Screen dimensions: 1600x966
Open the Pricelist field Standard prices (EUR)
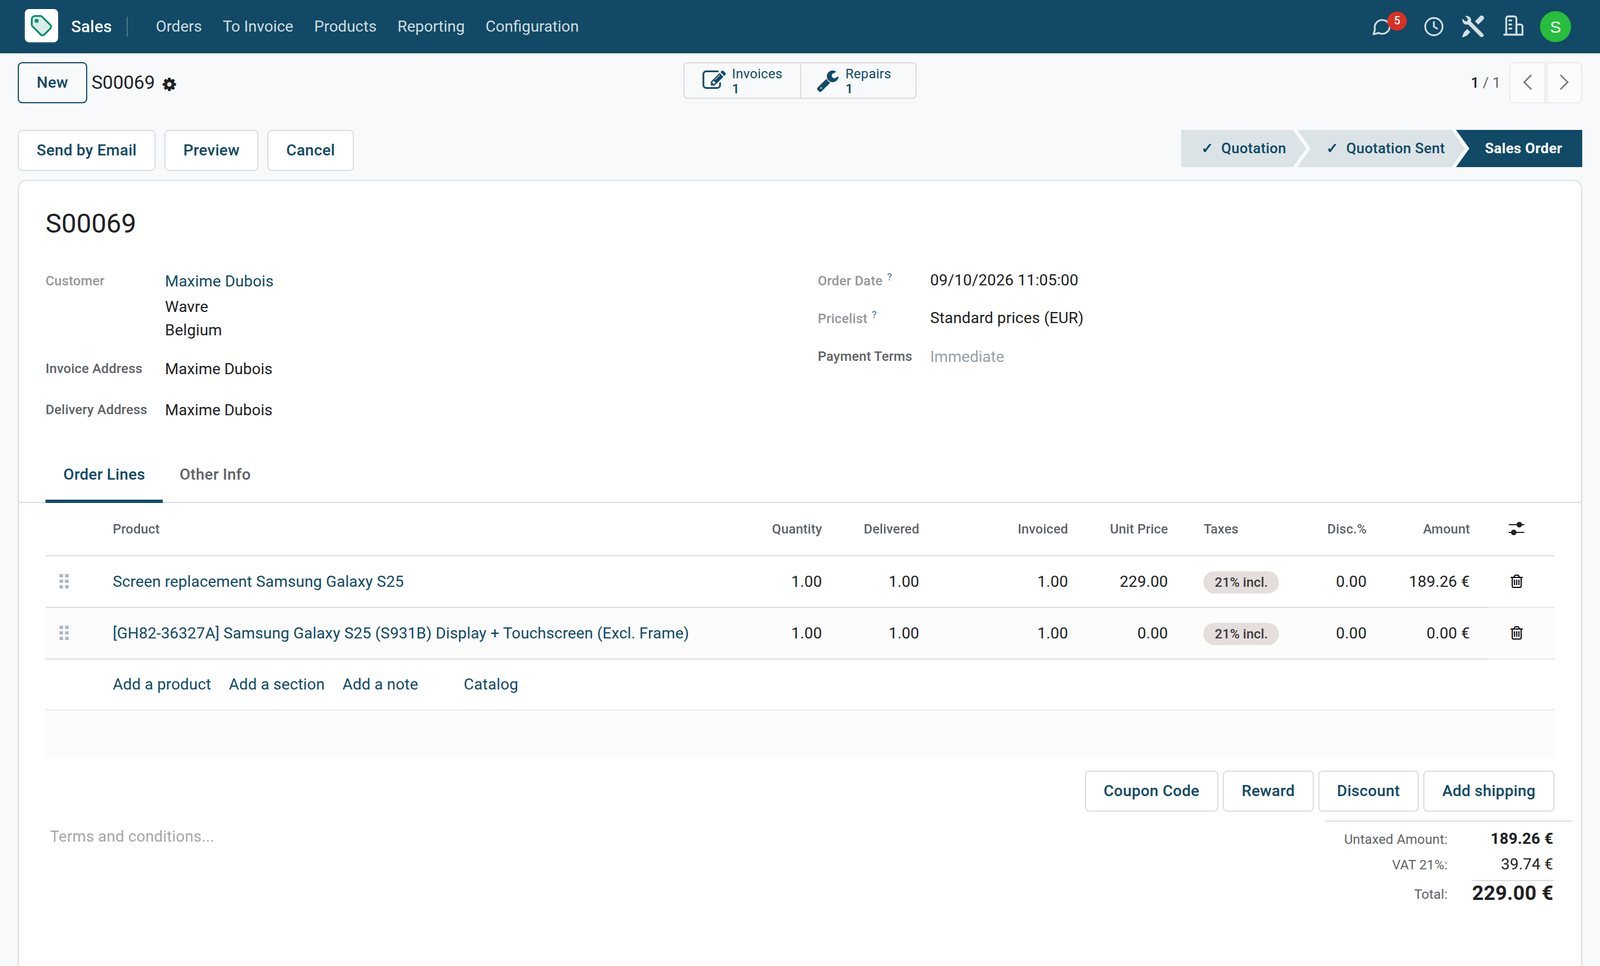(x=1006, y=318)
